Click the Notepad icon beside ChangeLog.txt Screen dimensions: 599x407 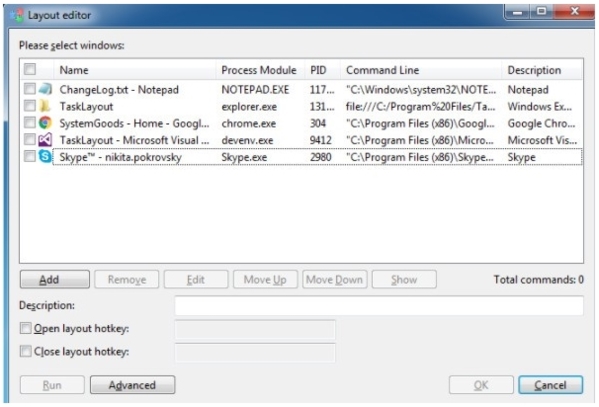45,89
